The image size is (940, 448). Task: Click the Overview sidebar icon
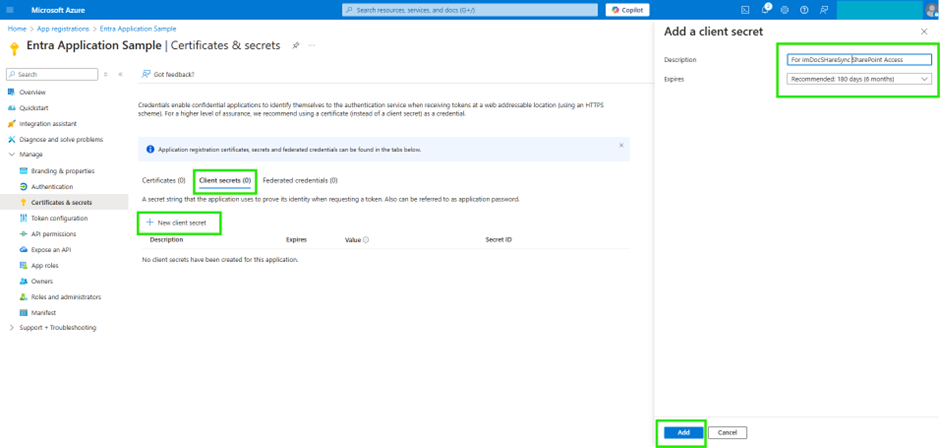pyautogui.click(x=11, y=92)
